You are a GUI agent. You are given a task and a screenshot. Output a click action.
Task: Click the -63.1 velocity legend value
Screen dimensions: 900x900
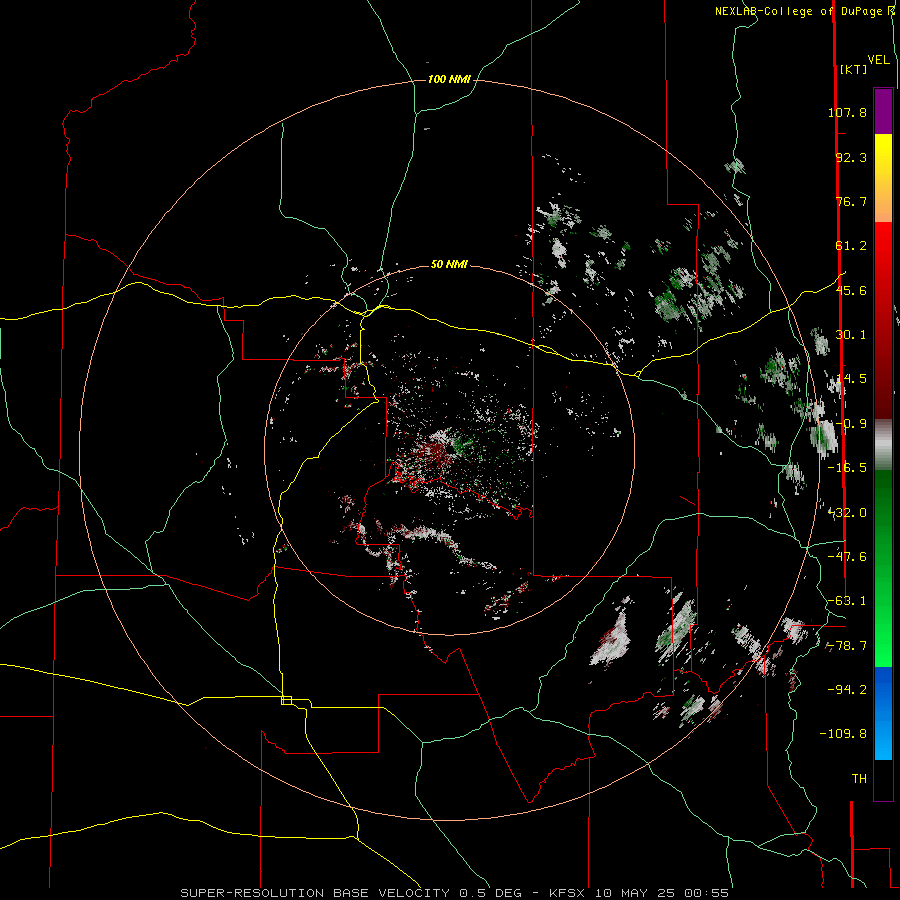847,601
